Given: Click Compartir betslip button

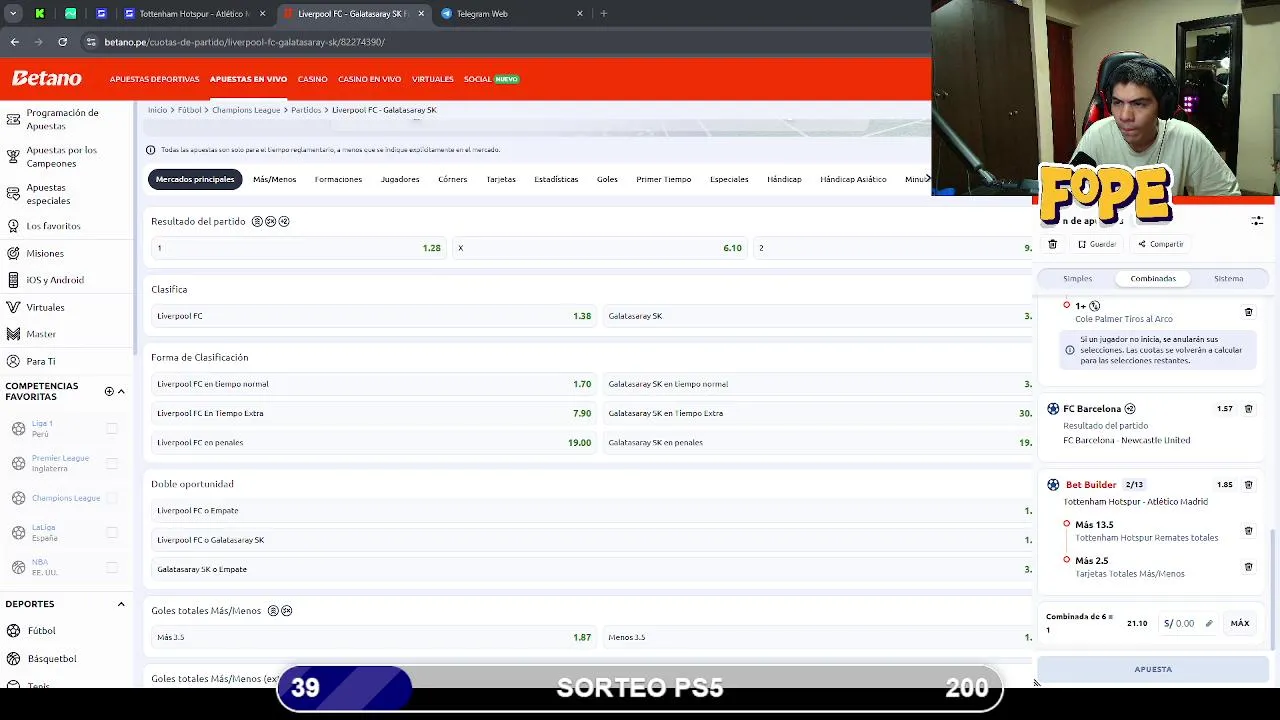Looking at the screenshot, I should click(x=1160, y=244).
